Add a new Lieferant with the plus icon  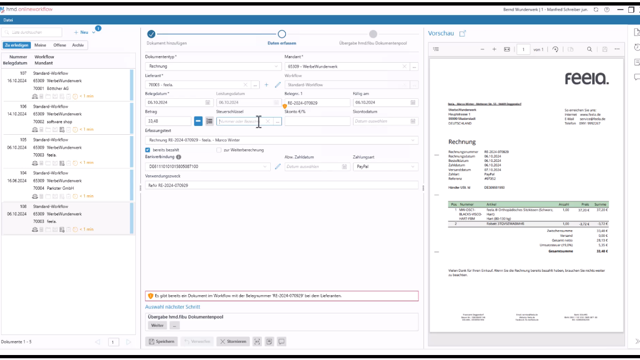[x=267, y=85]
